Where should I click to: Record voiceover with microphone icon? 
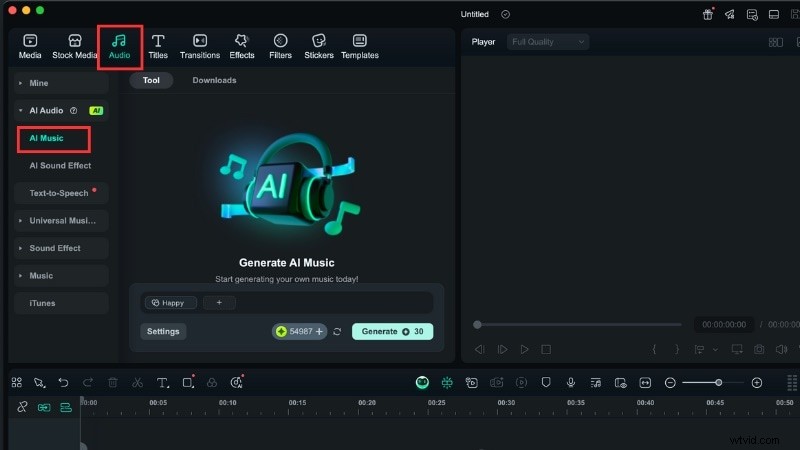(x=570, y=382)
